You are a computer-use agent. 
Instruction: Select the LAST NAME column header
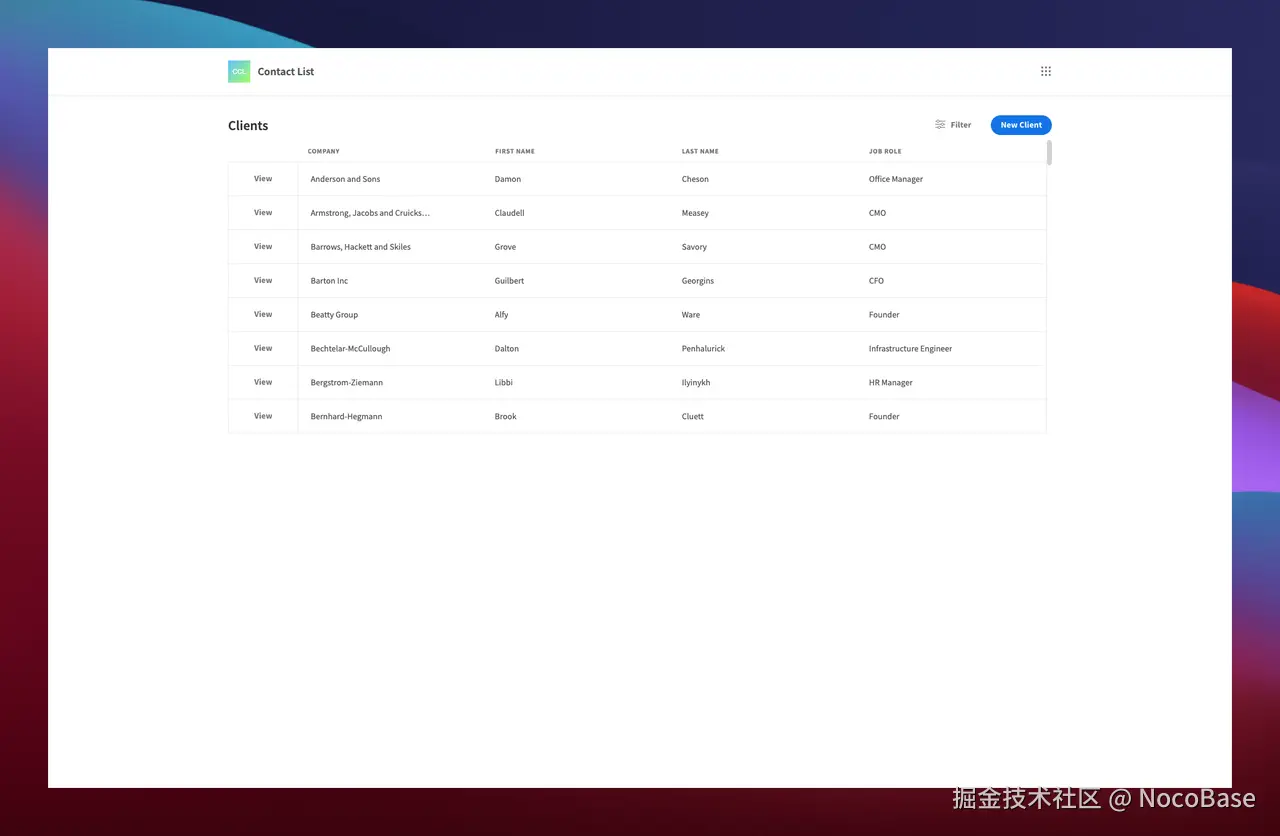(x=700, y=151)
